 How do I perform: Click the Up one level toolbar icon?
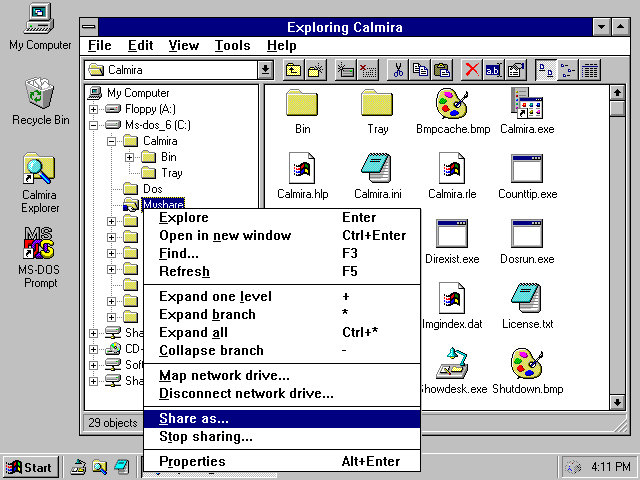(x=293, y=70)
